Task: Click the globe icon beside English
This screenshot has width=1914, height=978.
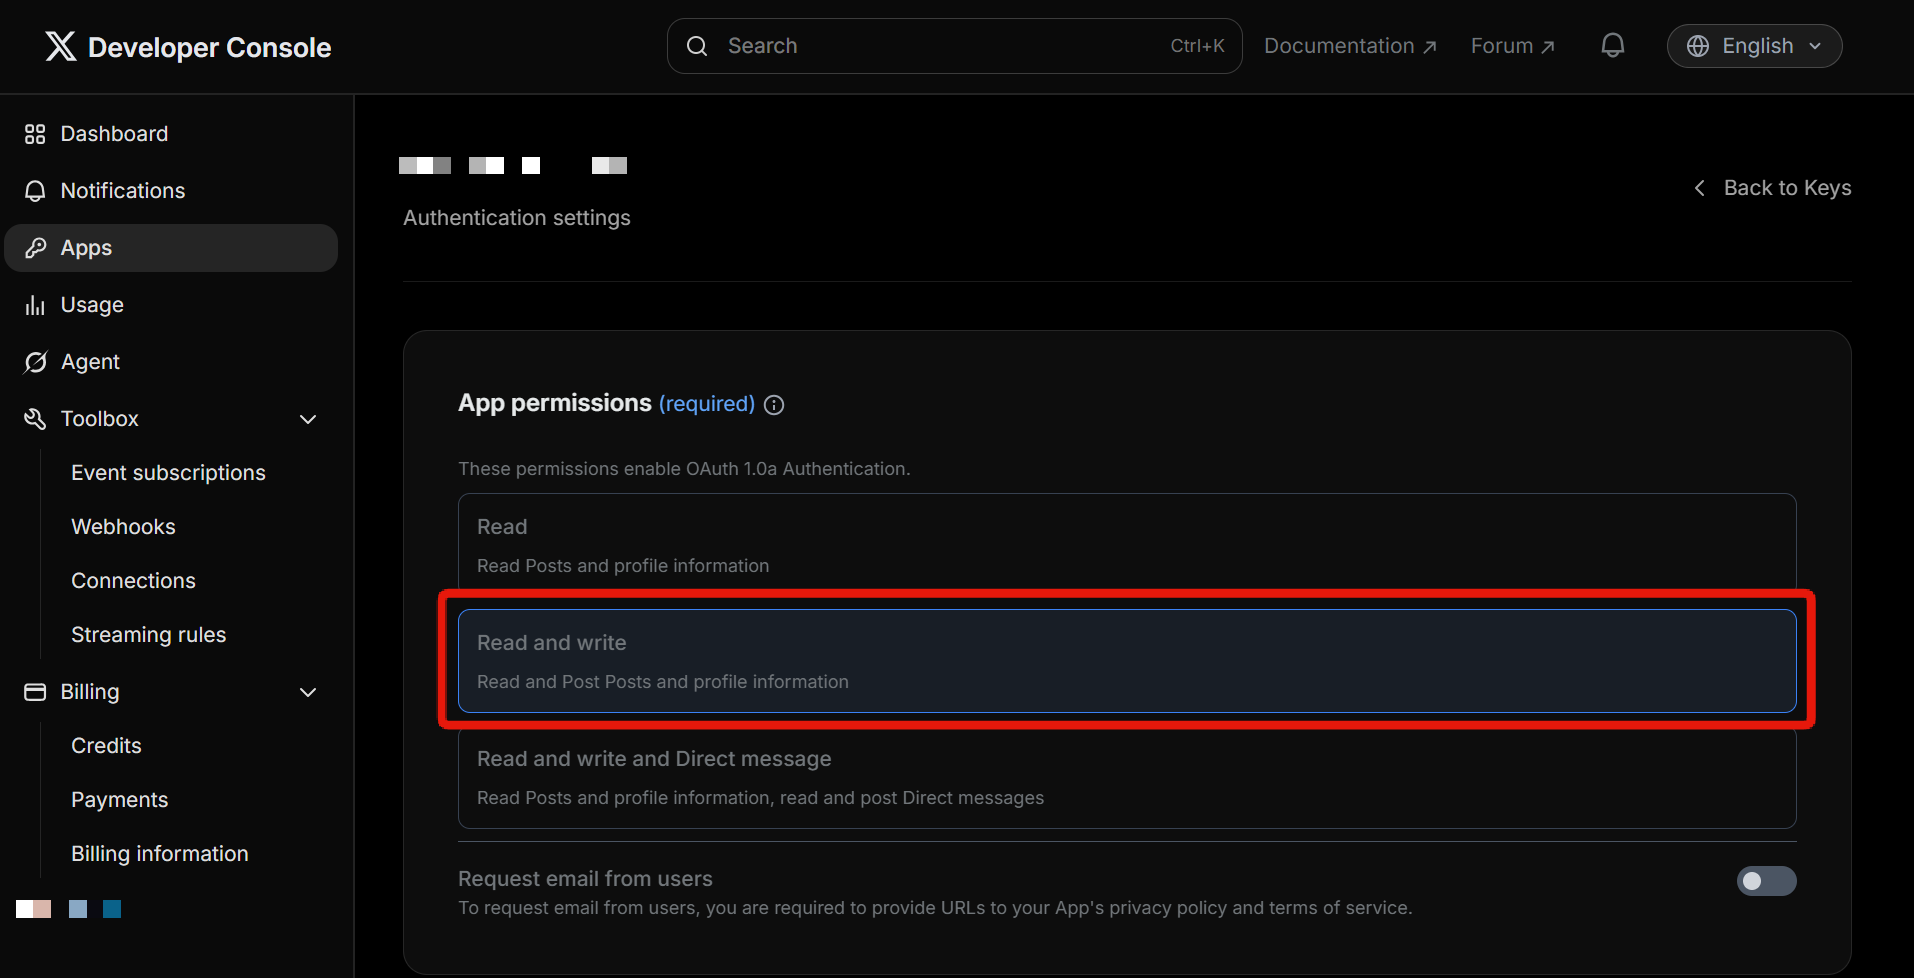Action: click(1698, 46)
